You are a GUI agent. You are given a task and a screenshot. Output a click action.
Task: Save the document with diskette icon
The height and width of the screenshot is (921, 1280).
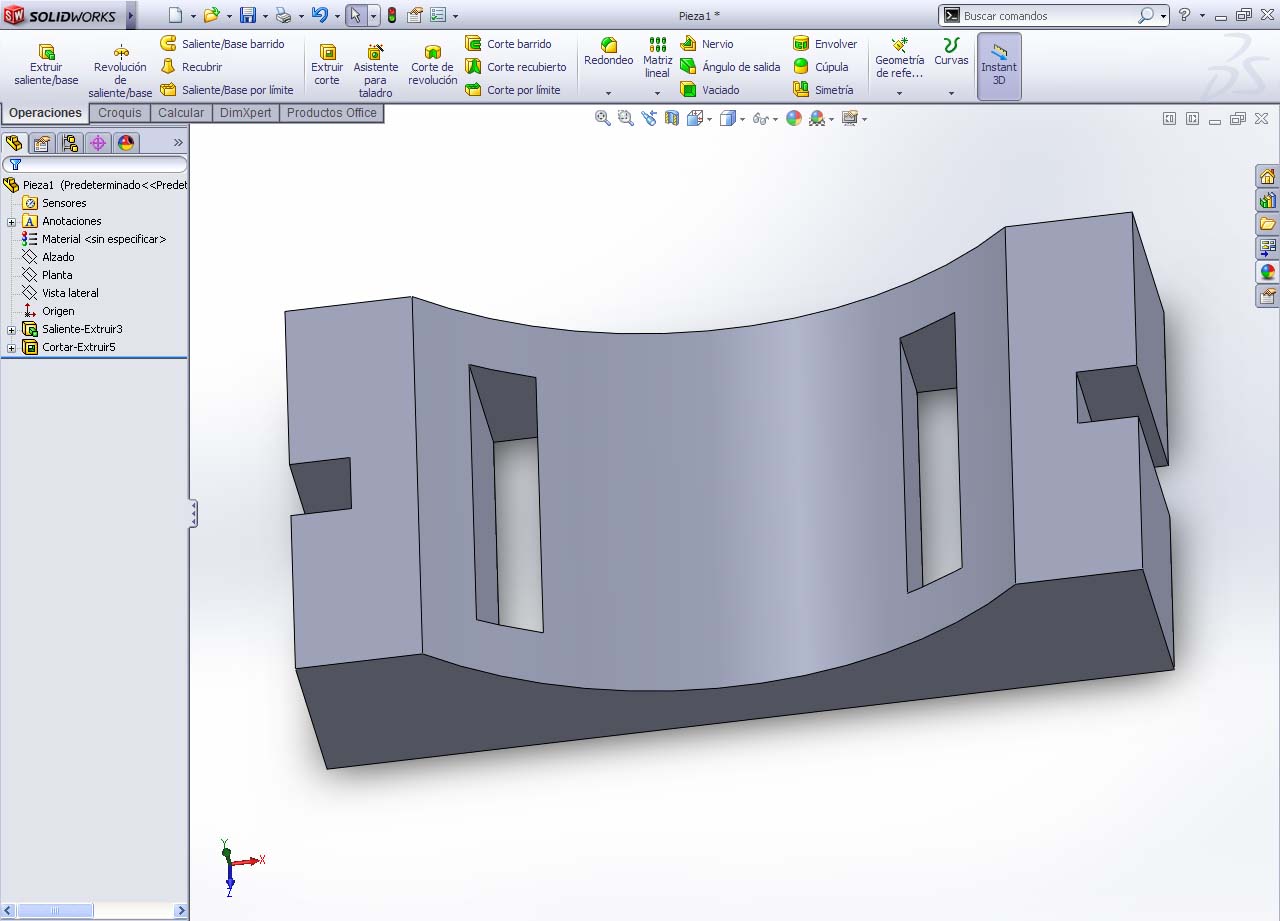pos(248,15)
